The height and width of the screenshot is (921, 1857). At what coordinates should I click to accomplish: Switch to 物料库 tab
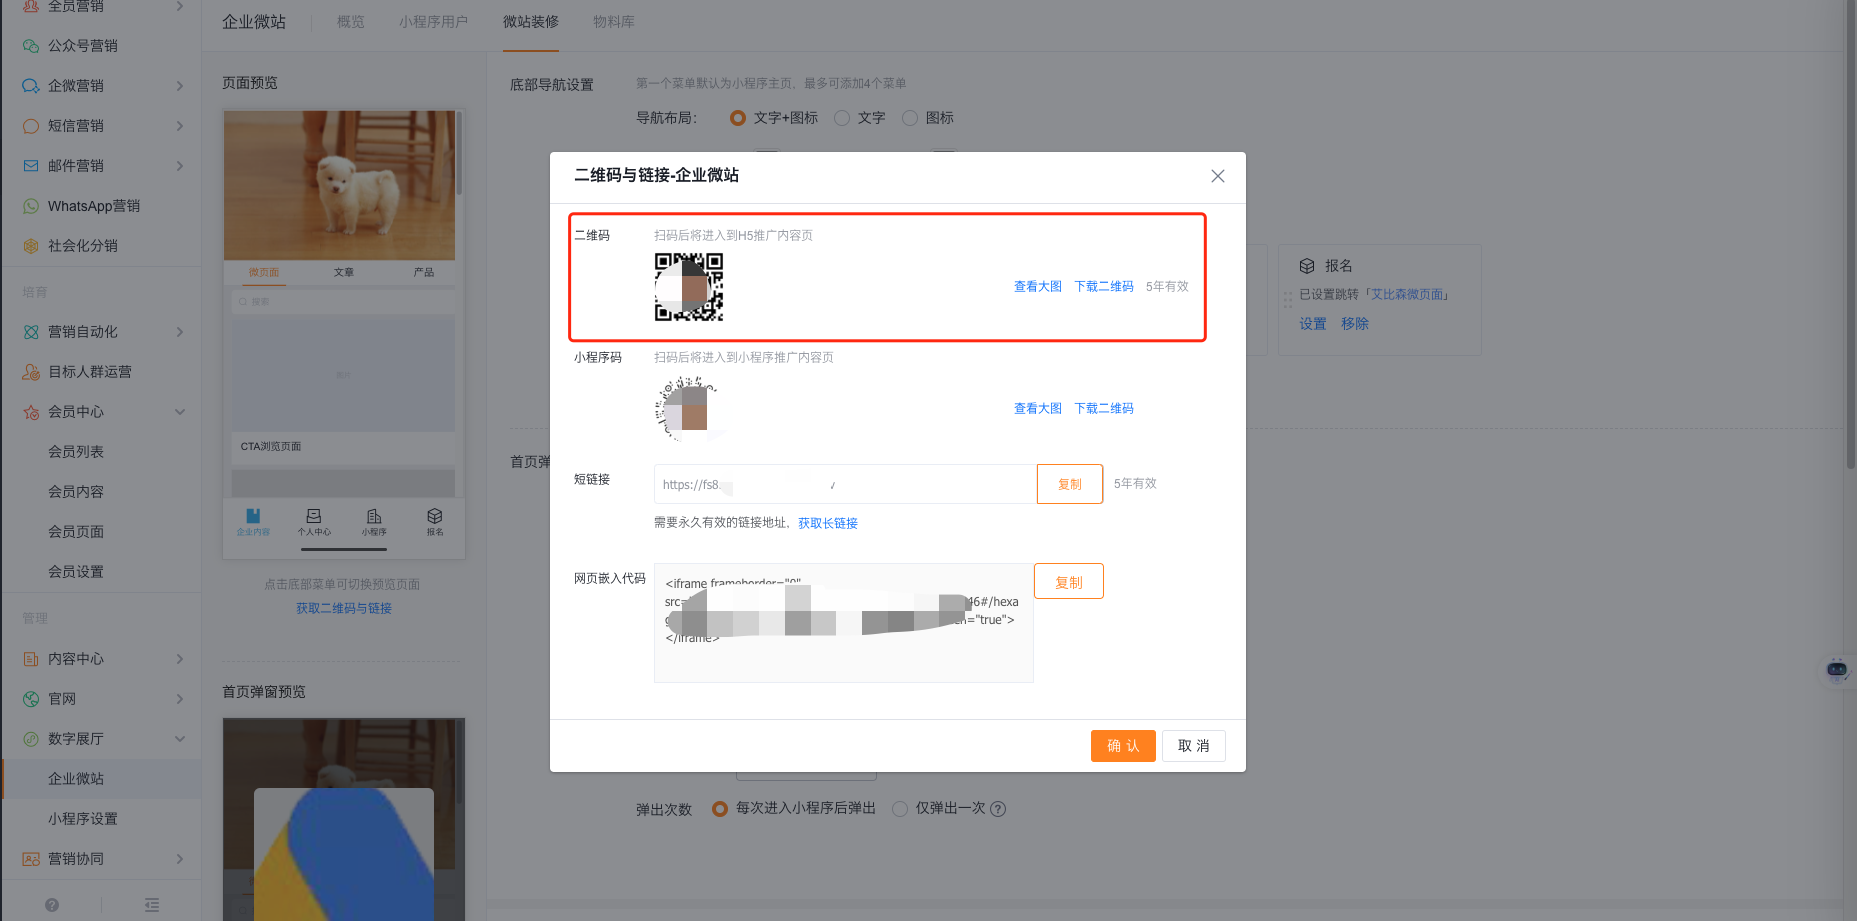(614, 22)
